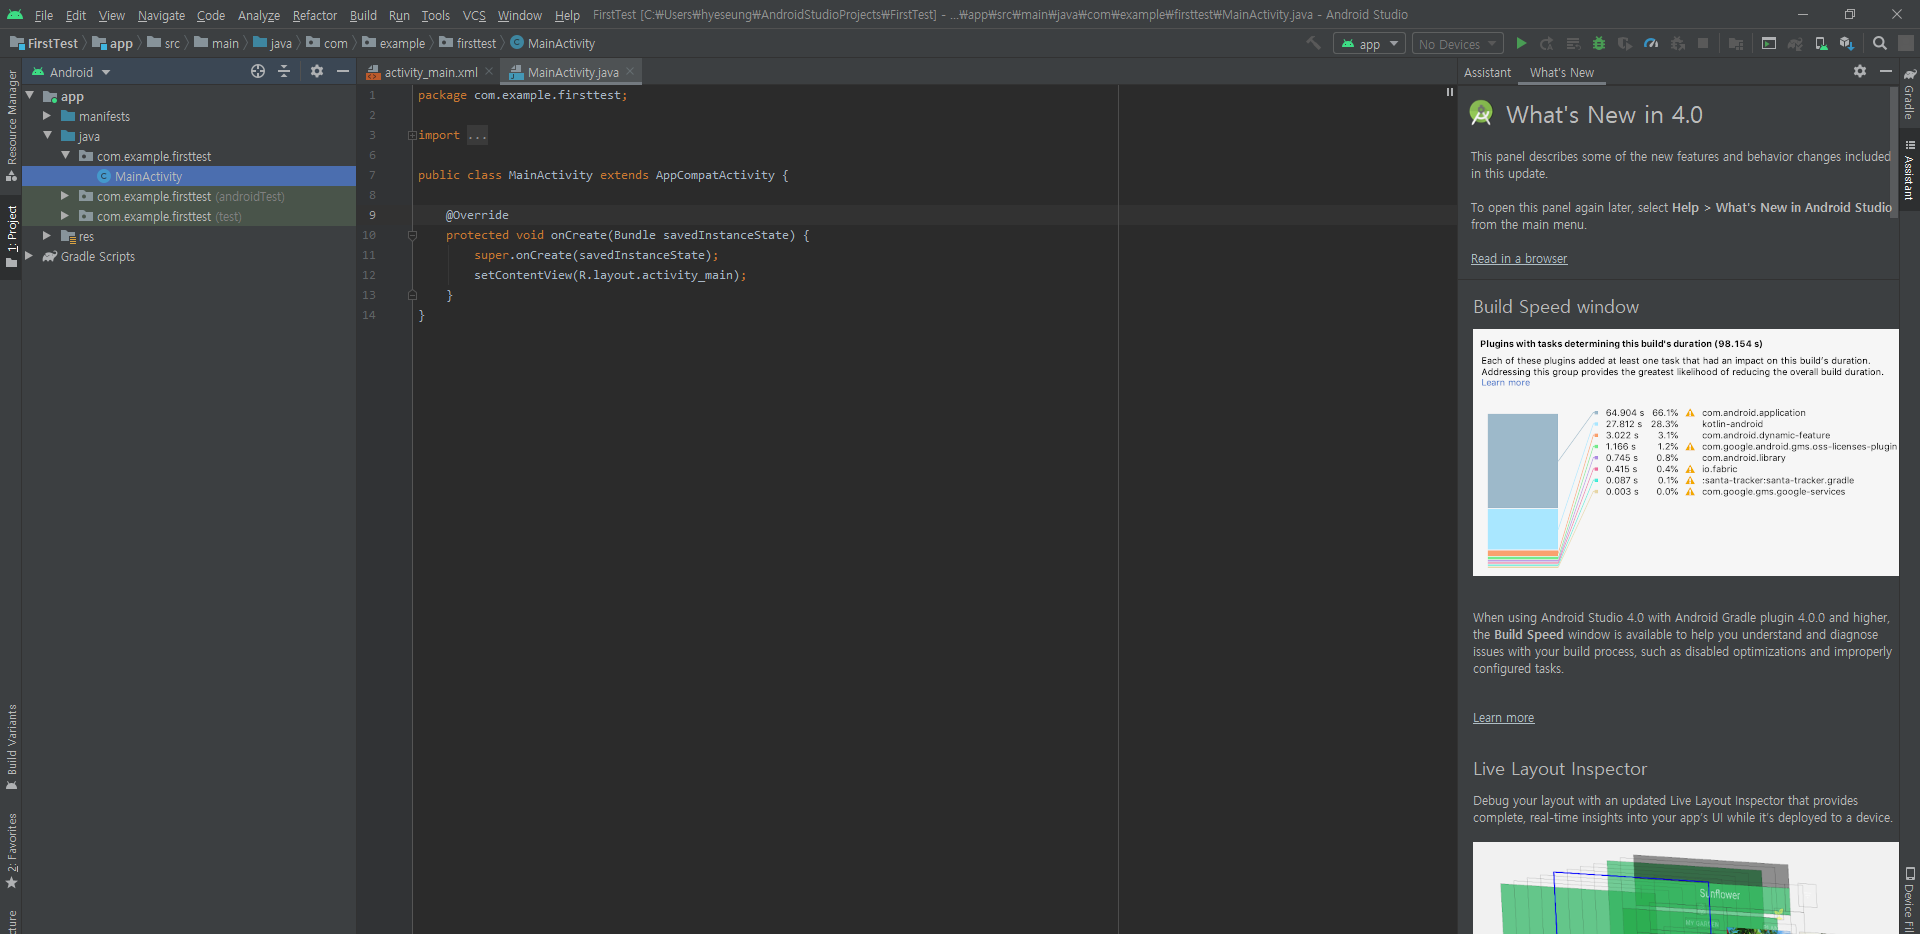Open Assistant panel gear settings
The width and height of the screenshot is (1920, 934).
[1860, 71]
